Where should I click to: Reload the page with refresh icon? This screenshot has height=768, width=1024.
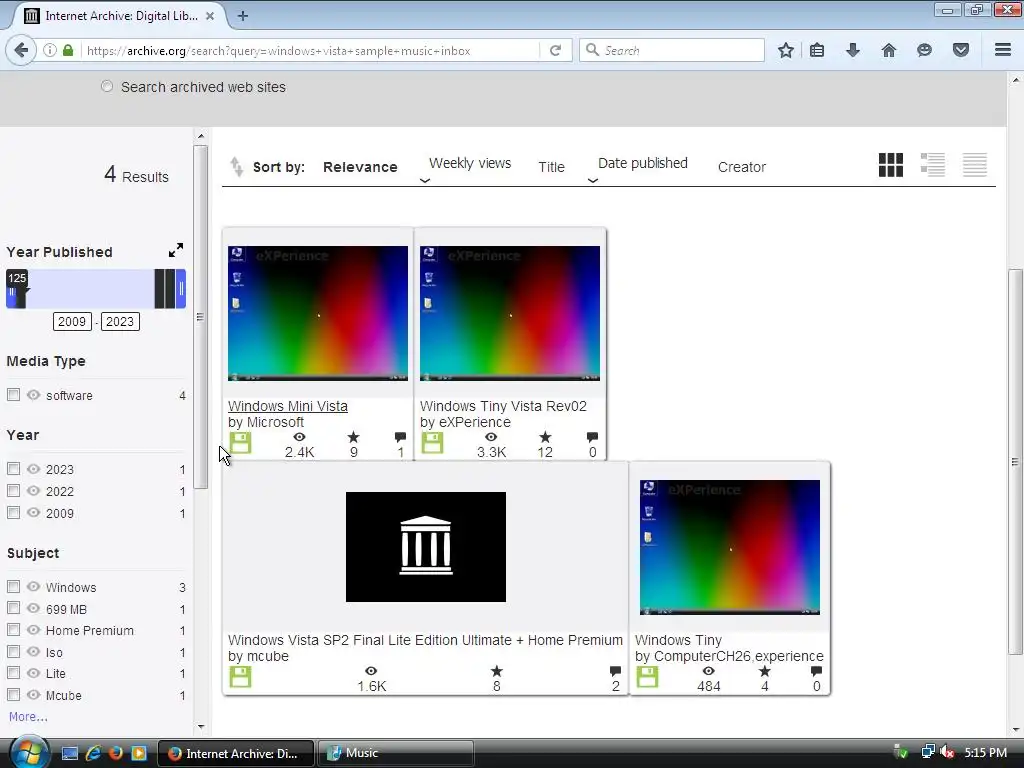pos(556,50)
